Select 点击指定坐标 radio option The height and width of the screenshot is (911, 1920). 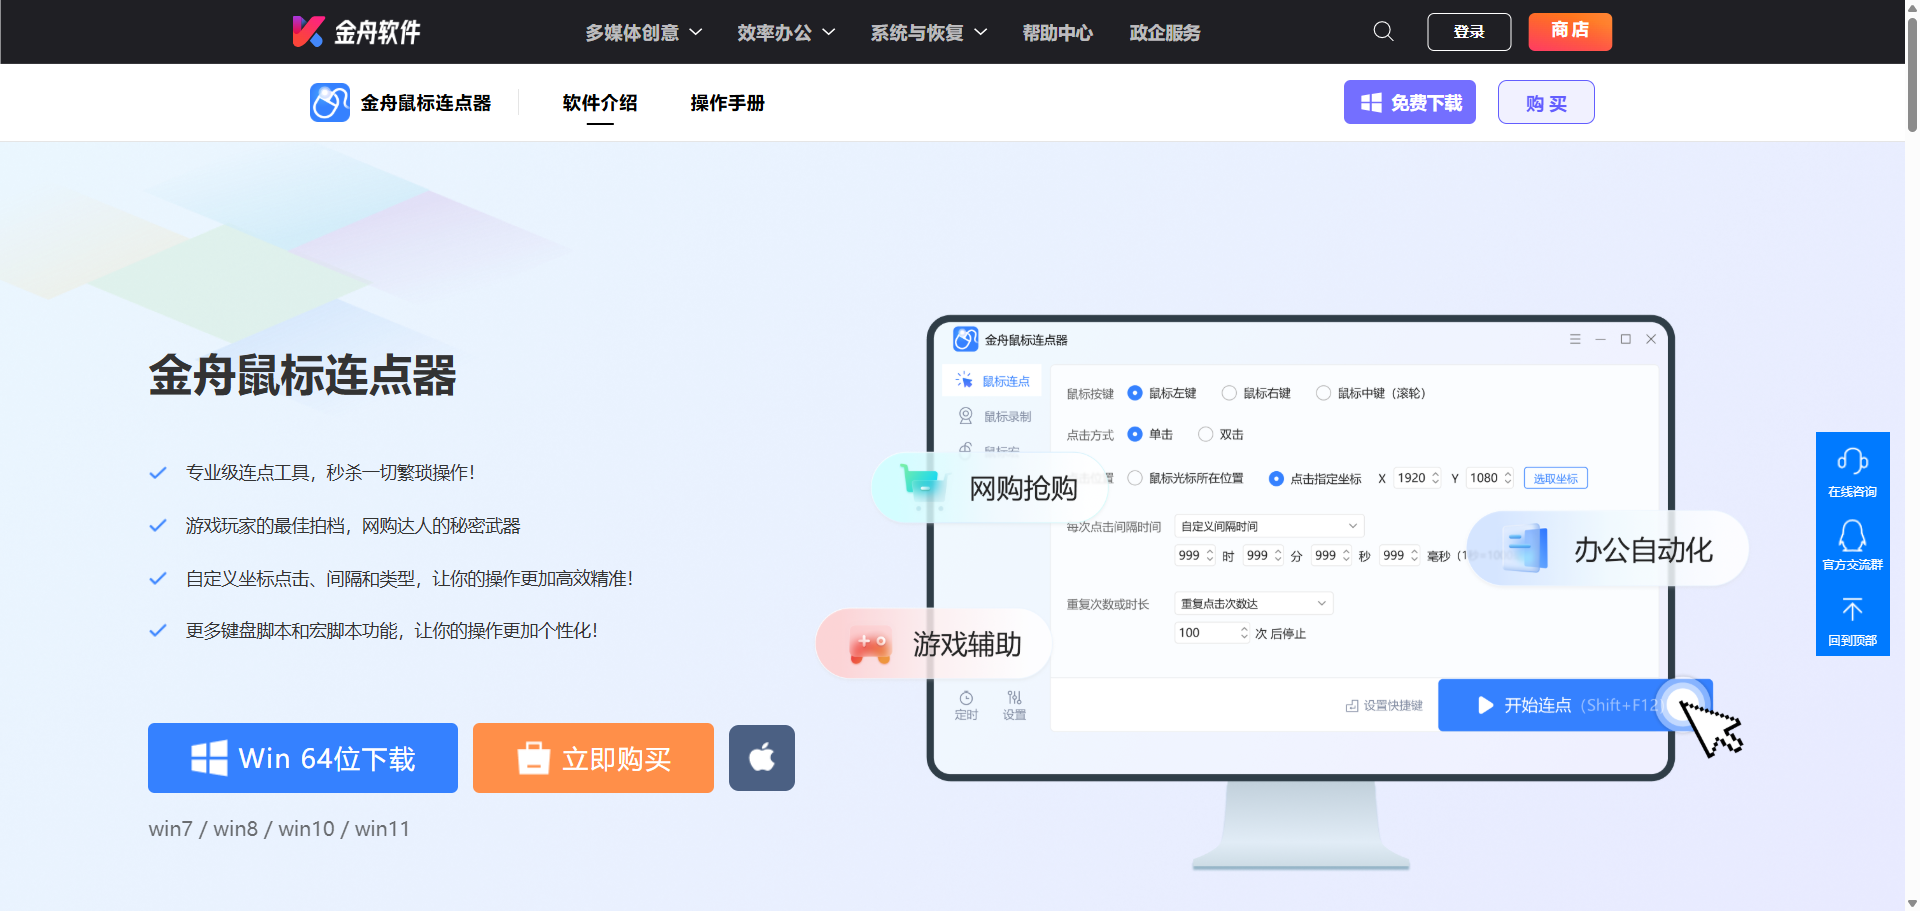coord(1276,478)
